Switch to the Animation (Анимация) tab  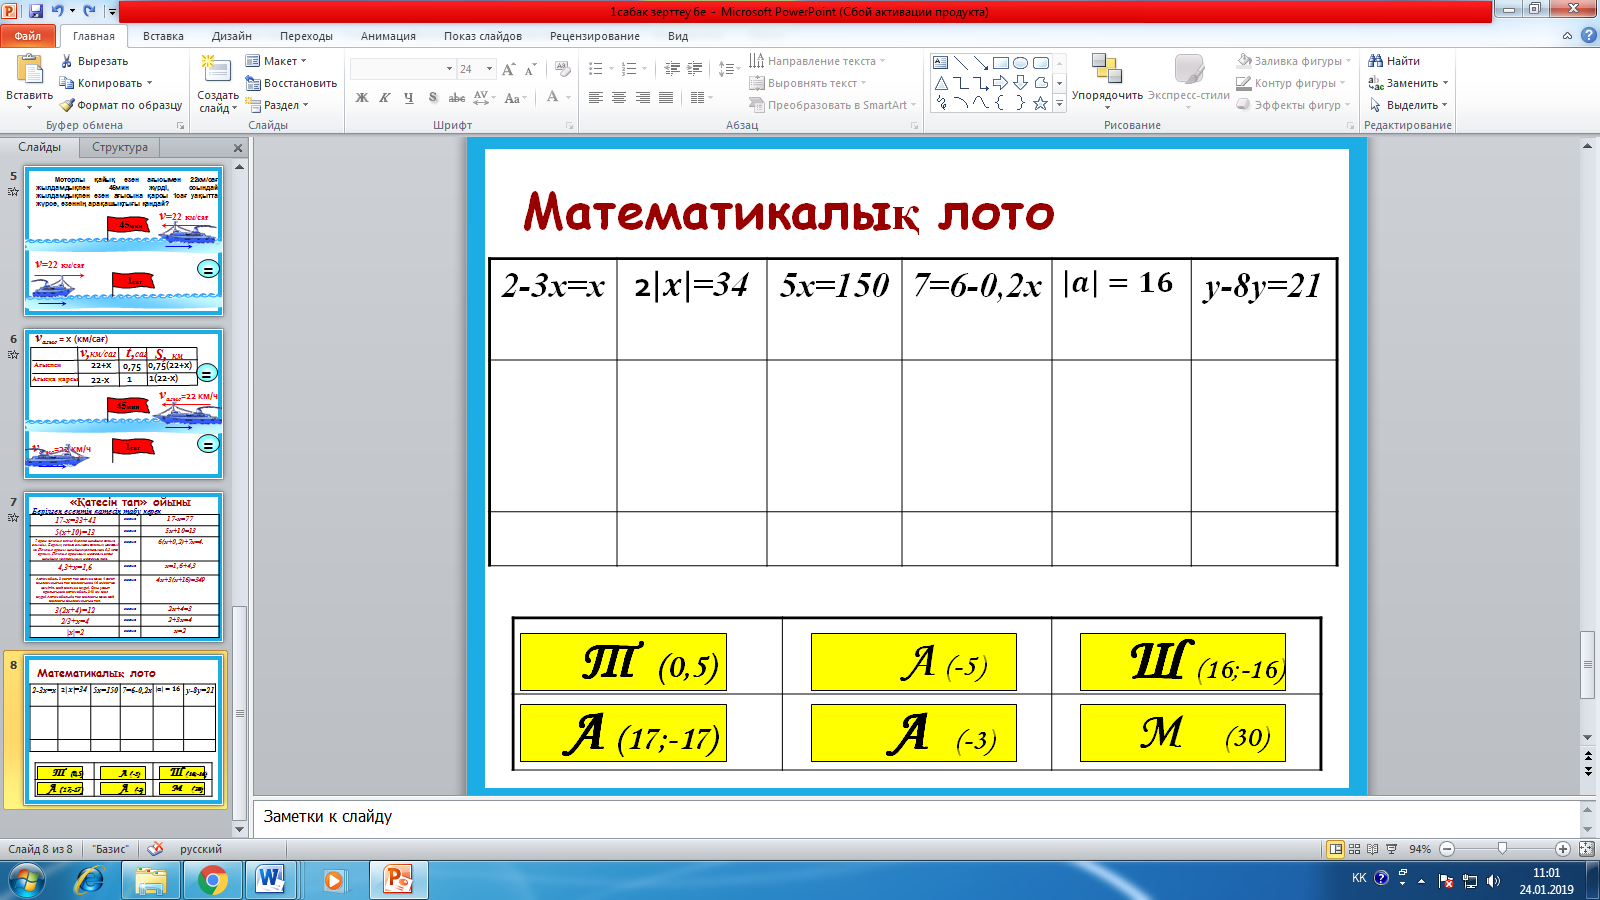(388, 36)
